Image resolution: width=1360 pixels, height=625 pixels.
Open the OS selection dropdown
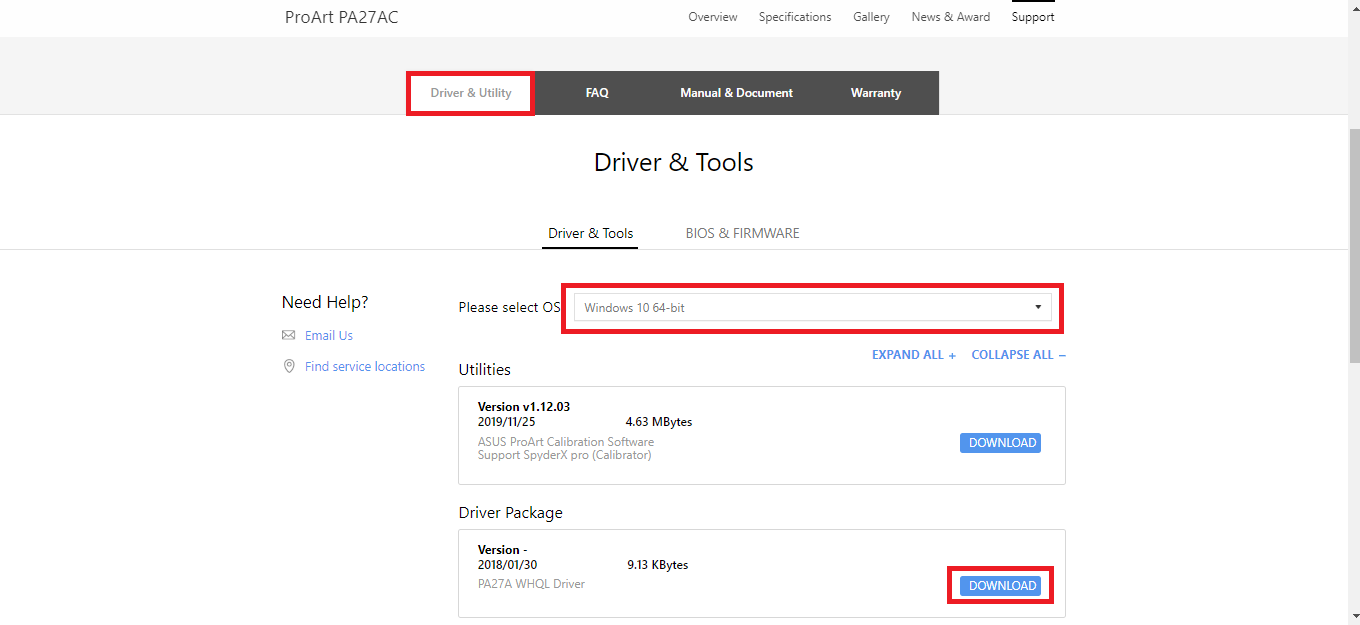(x=812, y=307)
